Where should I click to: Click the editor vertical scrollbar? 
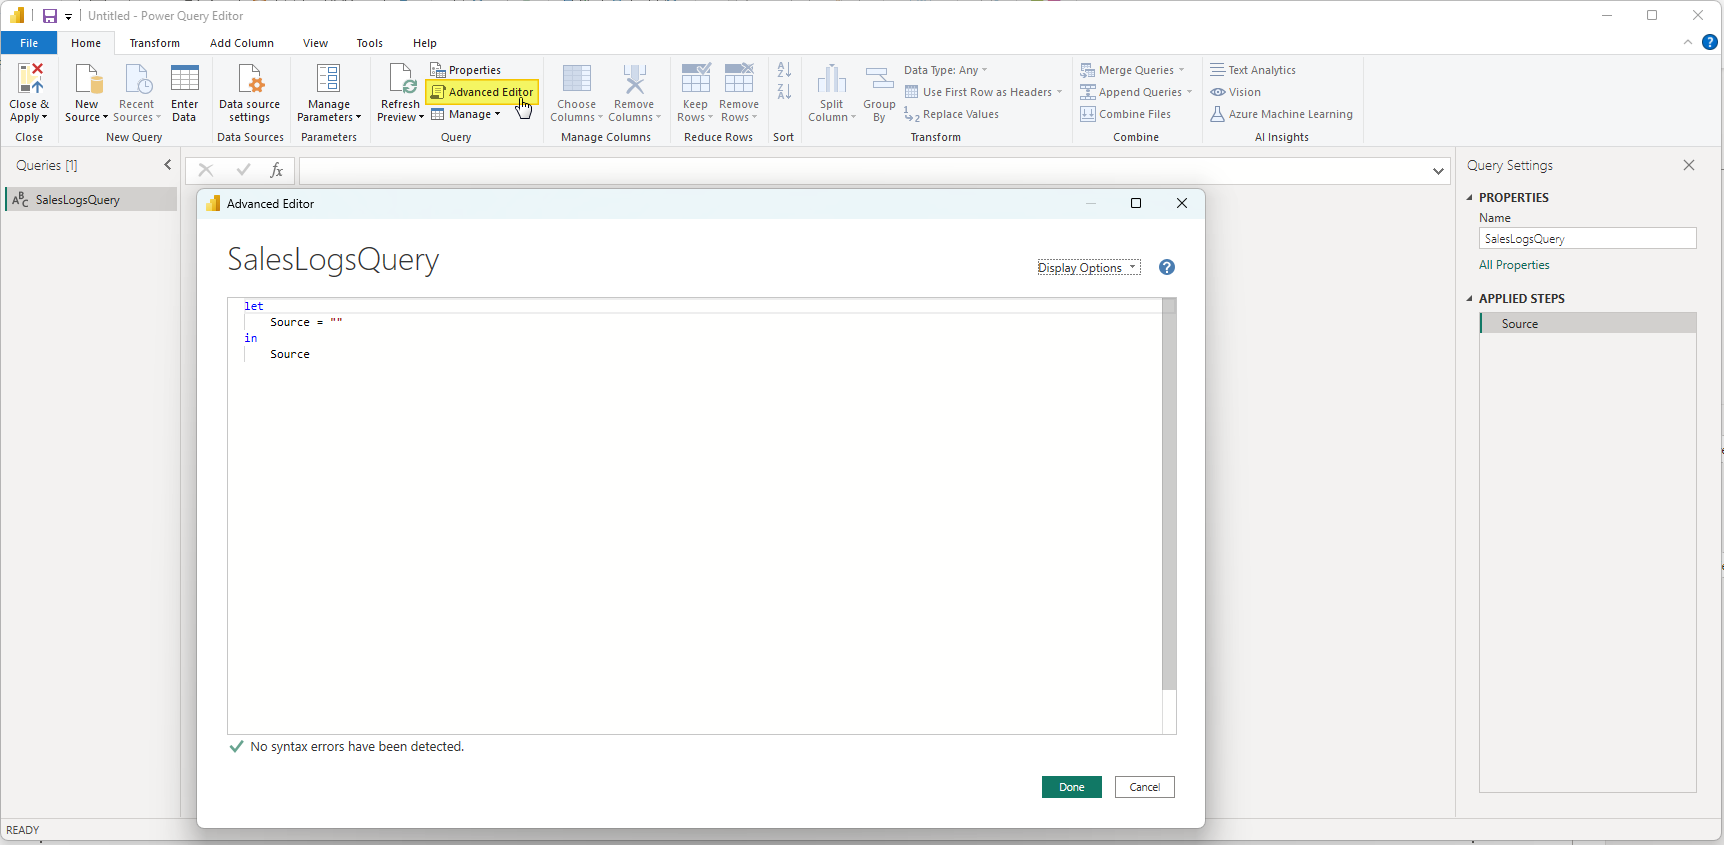(x=1169, y=500)
